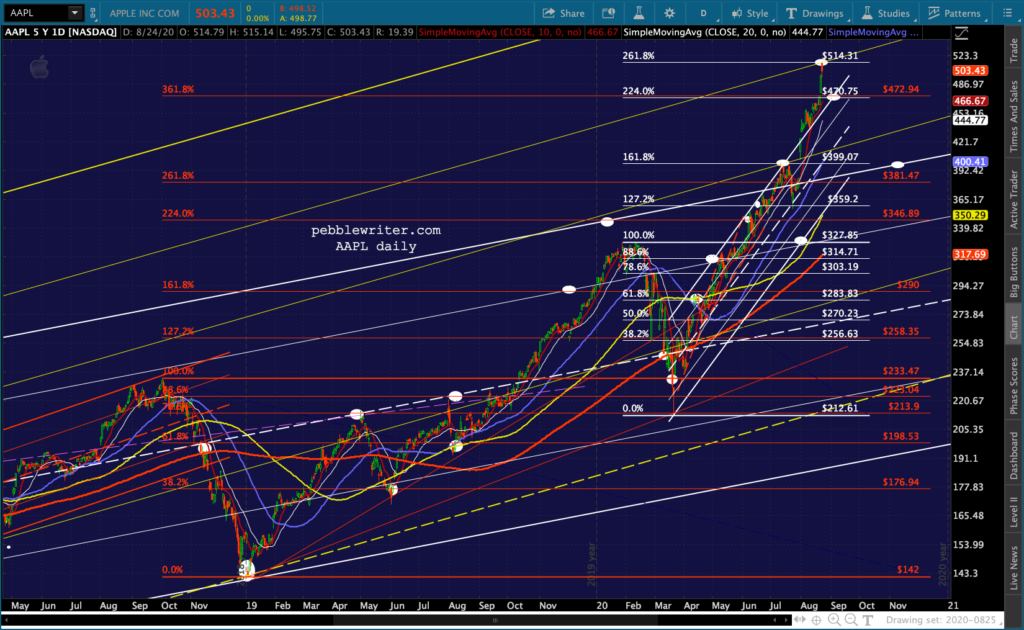
Task: Click the zoom in magnifier icon
Action: click(x=834, y=620)
